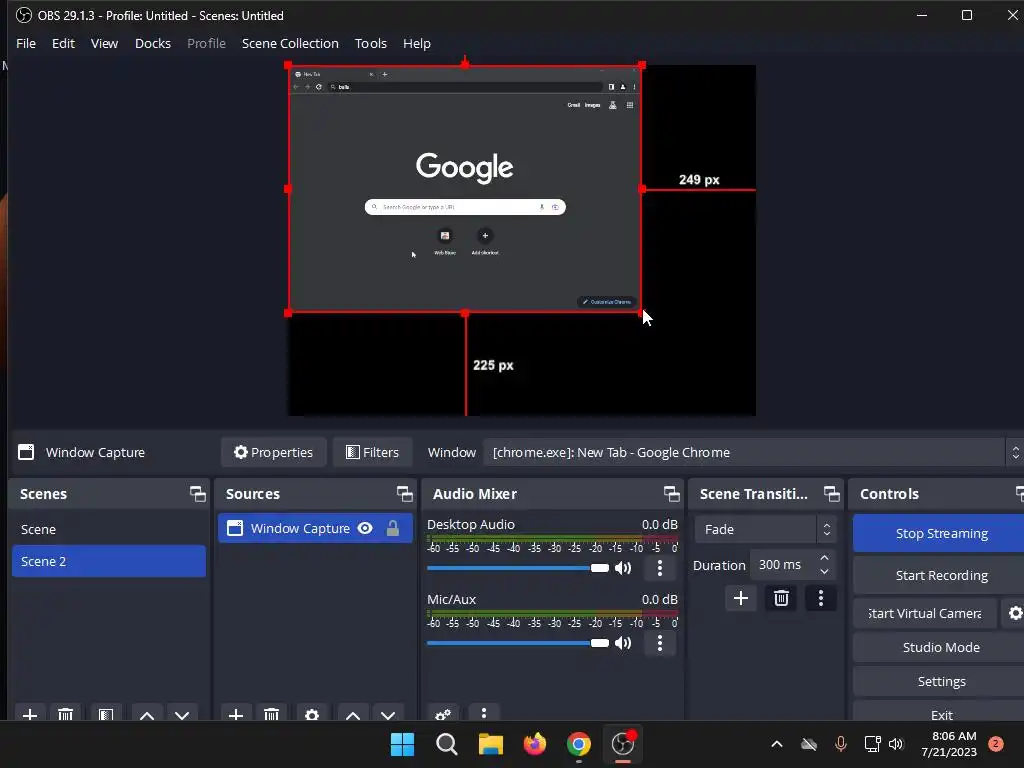Screen dimensions: 1024x768
Task: Open the File menu
Action: tap(26, 43)
